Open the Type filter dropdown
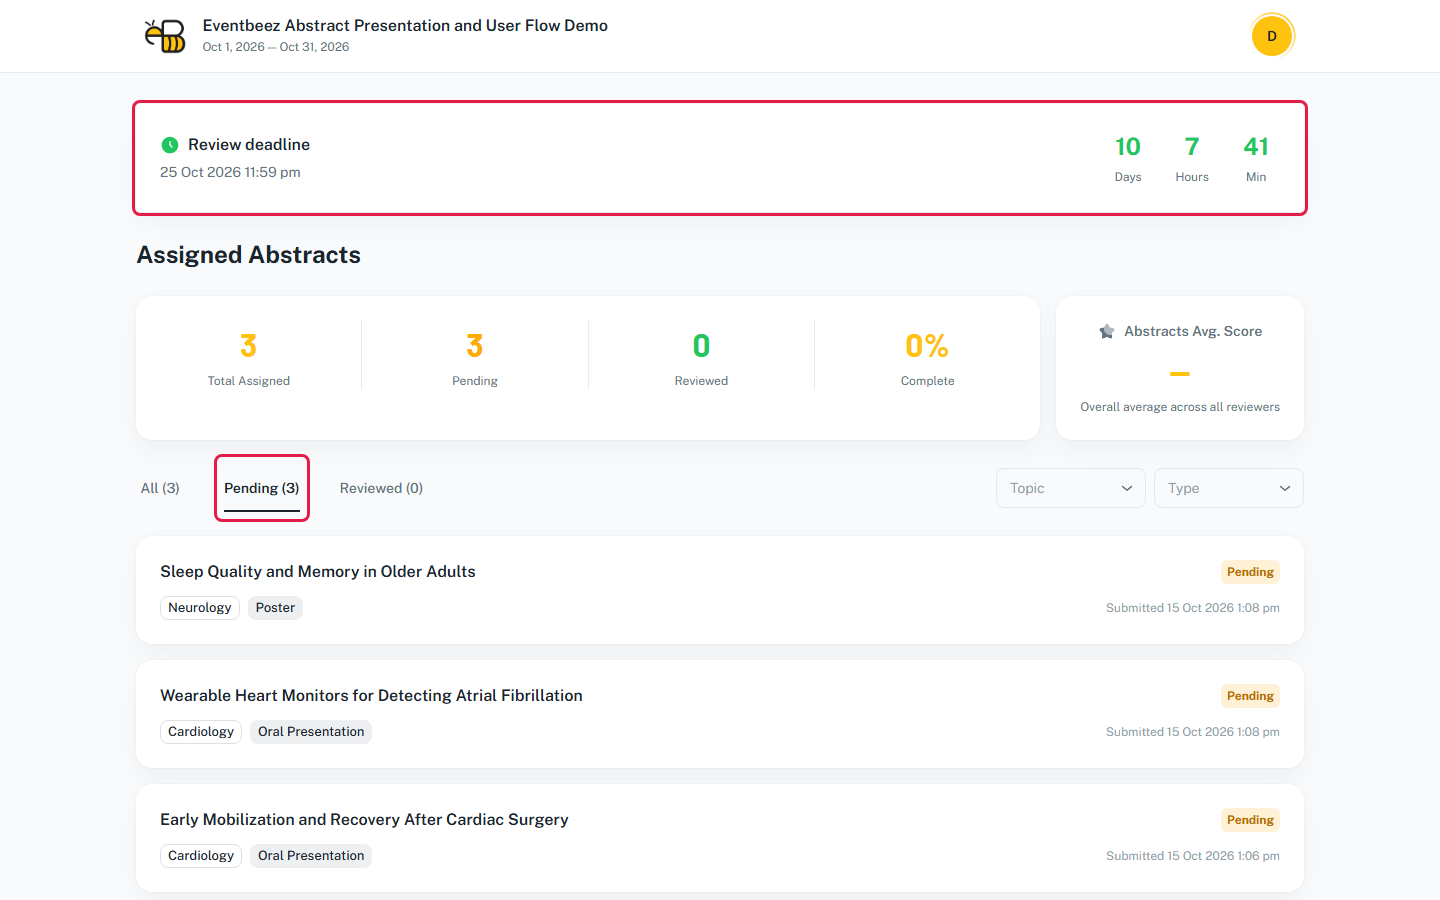The width and height of the screenshot is (1440, 900). tap(1228, 488)
